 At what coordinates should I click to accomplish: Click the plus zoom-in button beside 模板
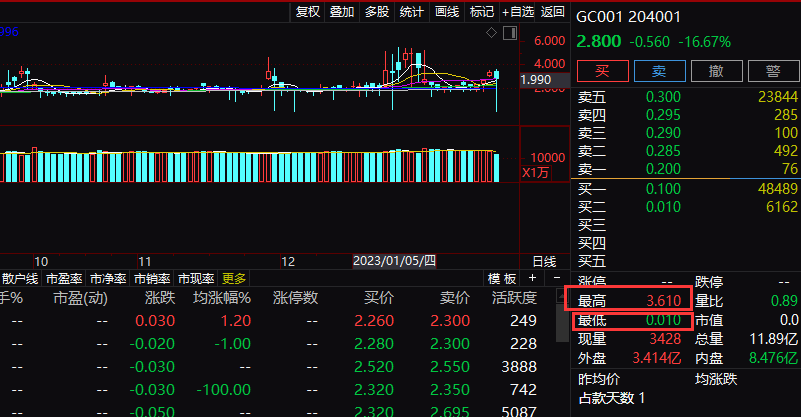click(531, 279)
